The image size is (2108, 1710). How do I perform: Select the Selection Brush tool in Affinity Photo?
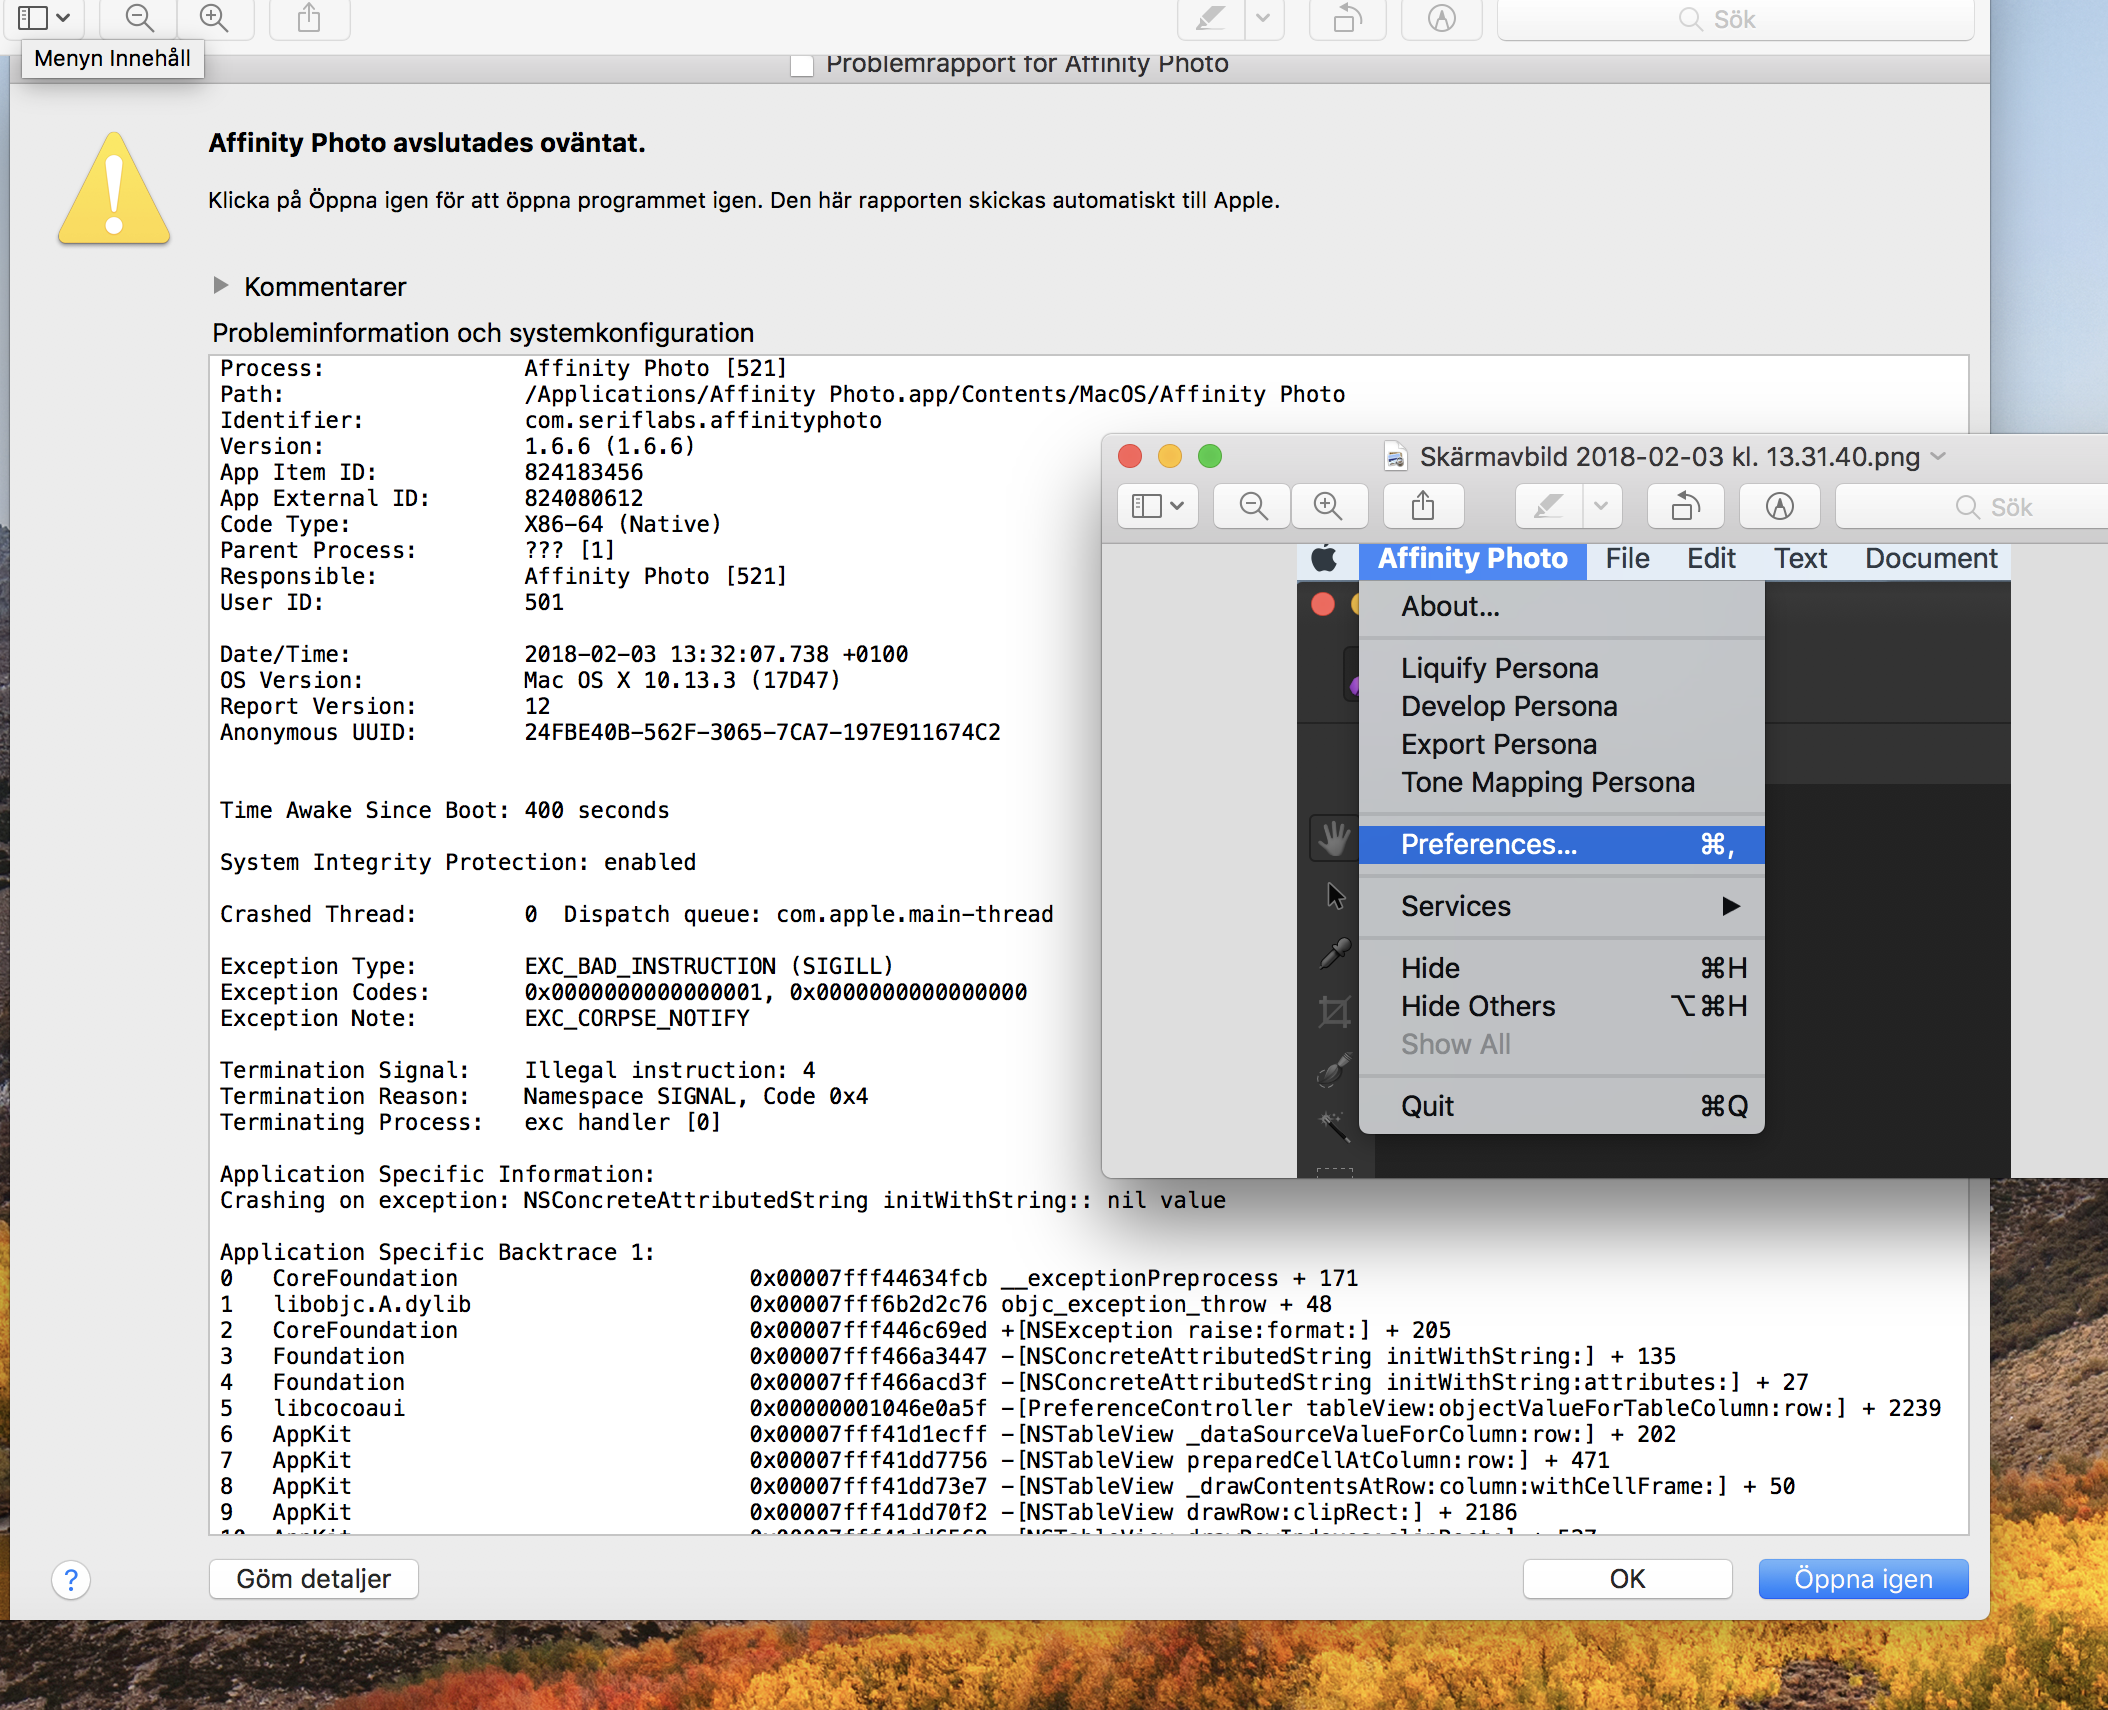tap(1335, 1070)
